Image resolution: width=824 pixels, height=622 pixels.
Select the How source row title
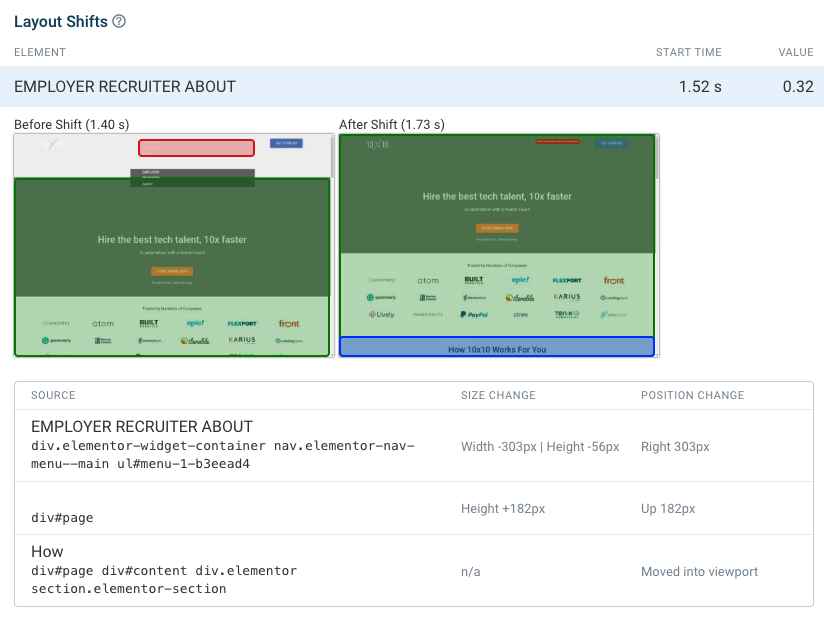pos(47,552)
